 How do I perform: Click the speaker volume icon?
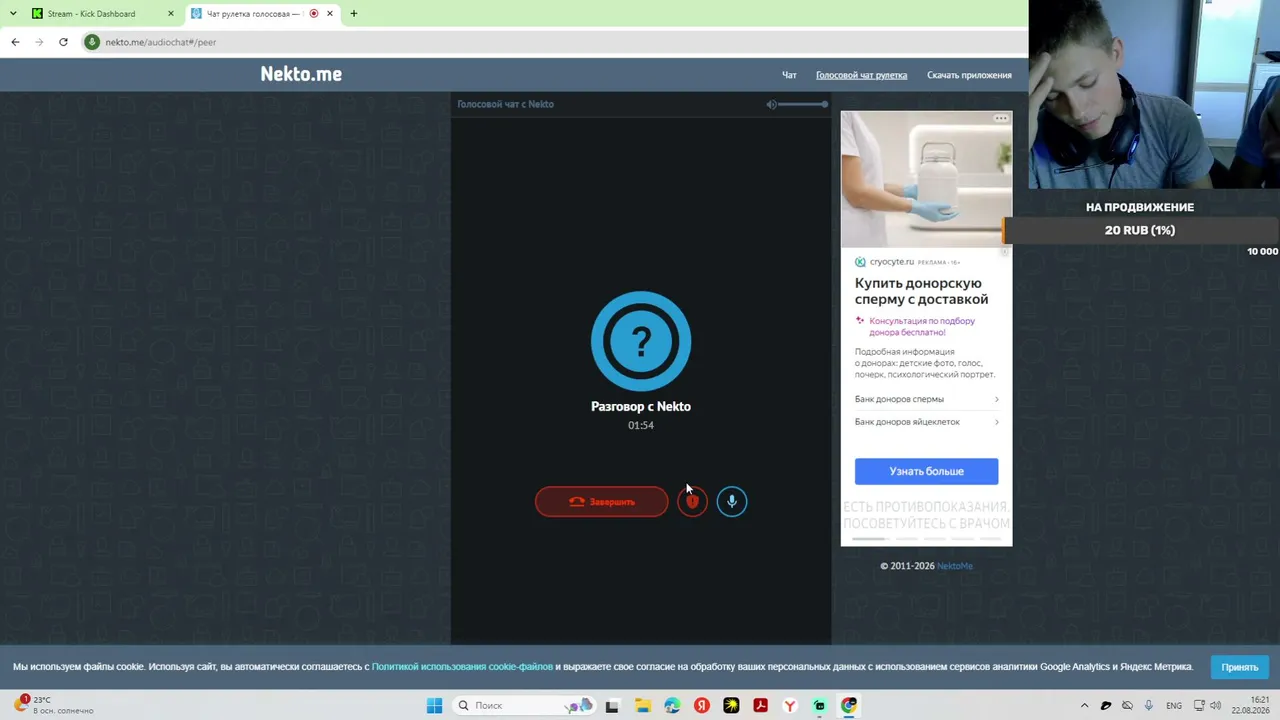coord(771,104)
